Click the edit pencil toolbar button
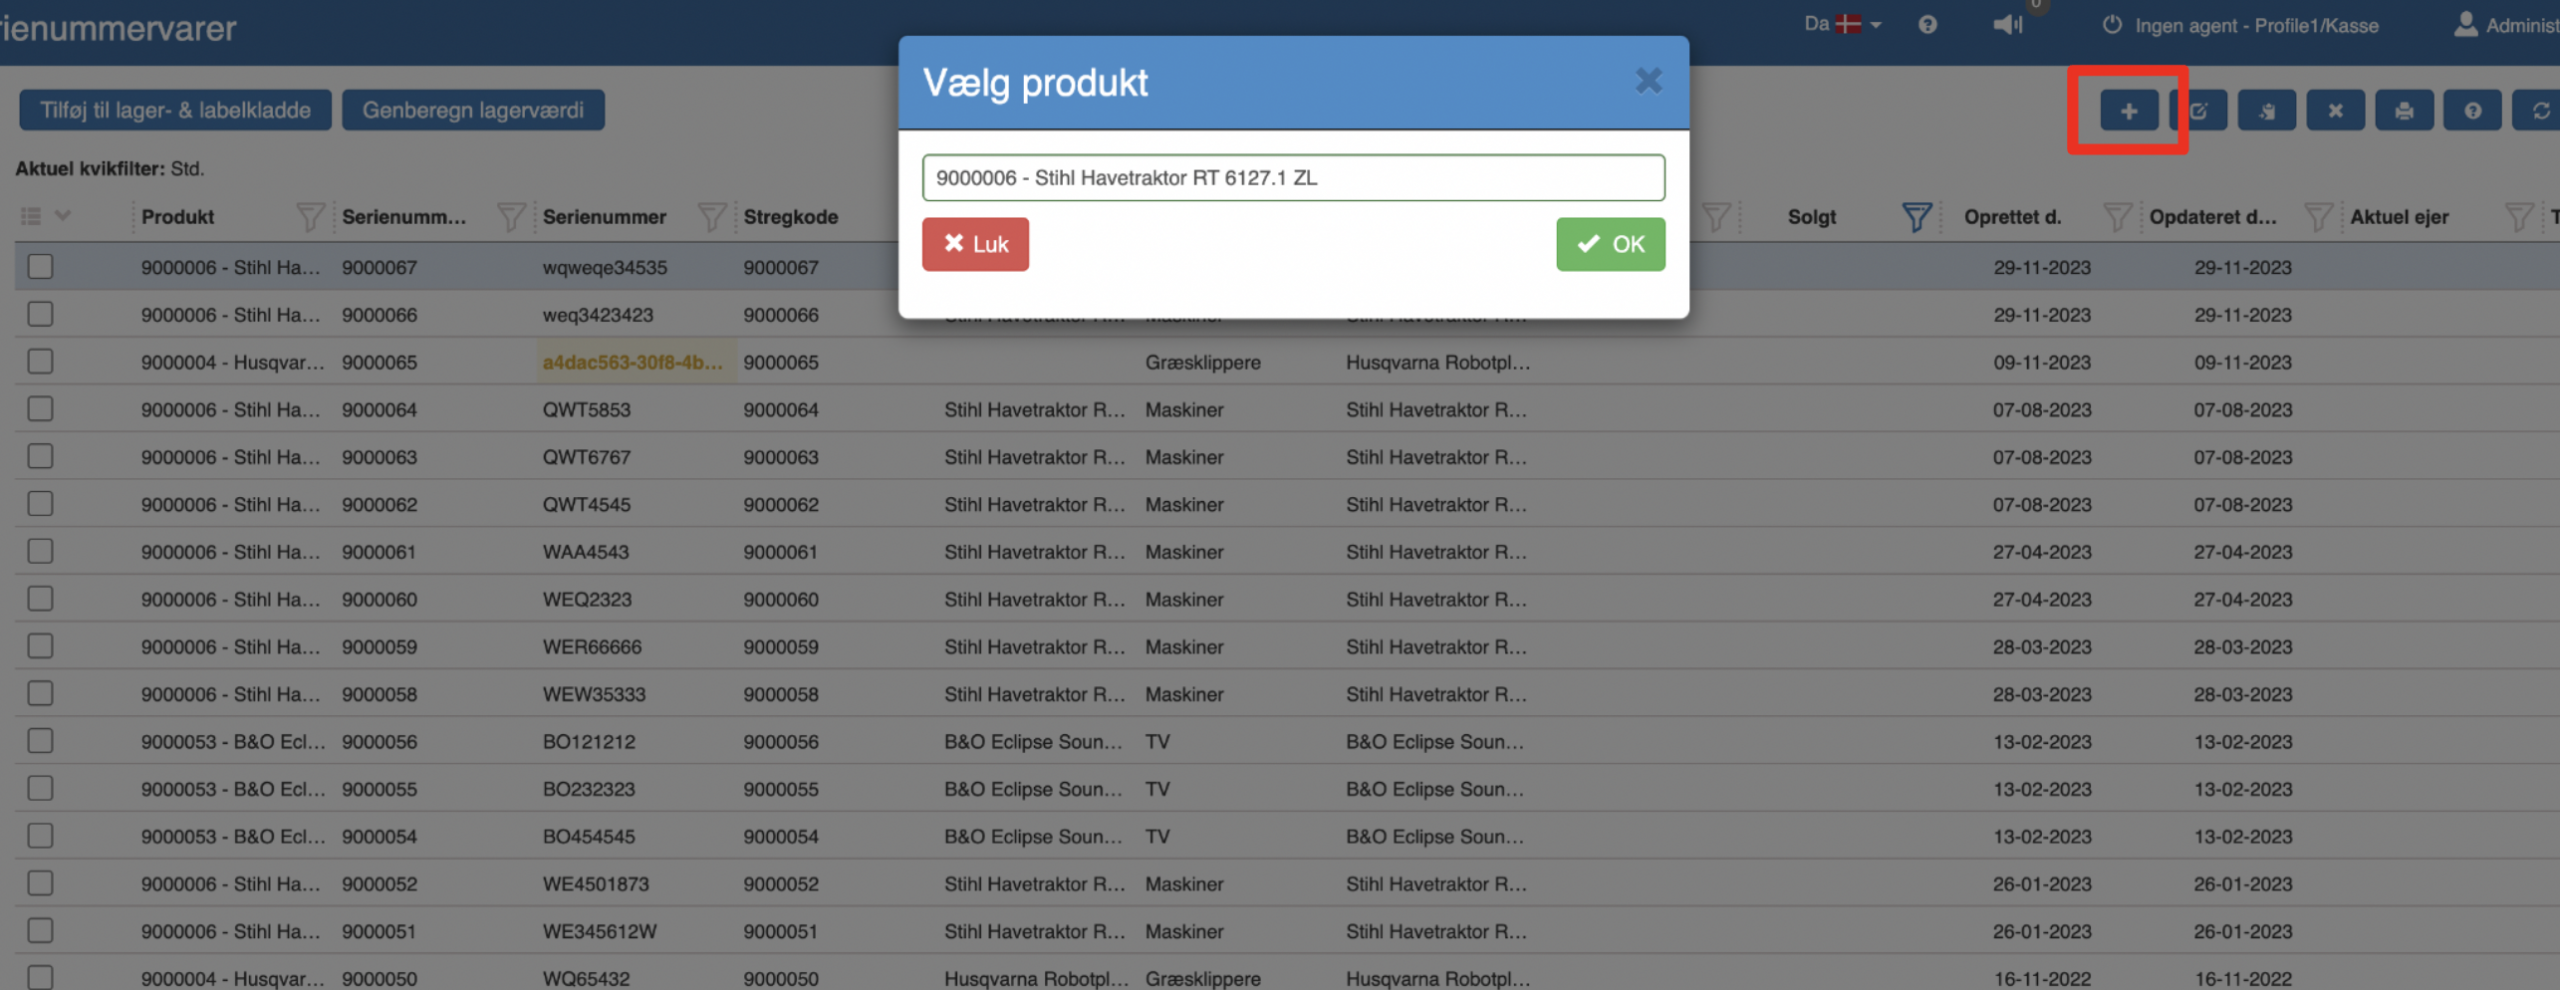Screen dimensions: 2560x990 tap(2198, 111)
